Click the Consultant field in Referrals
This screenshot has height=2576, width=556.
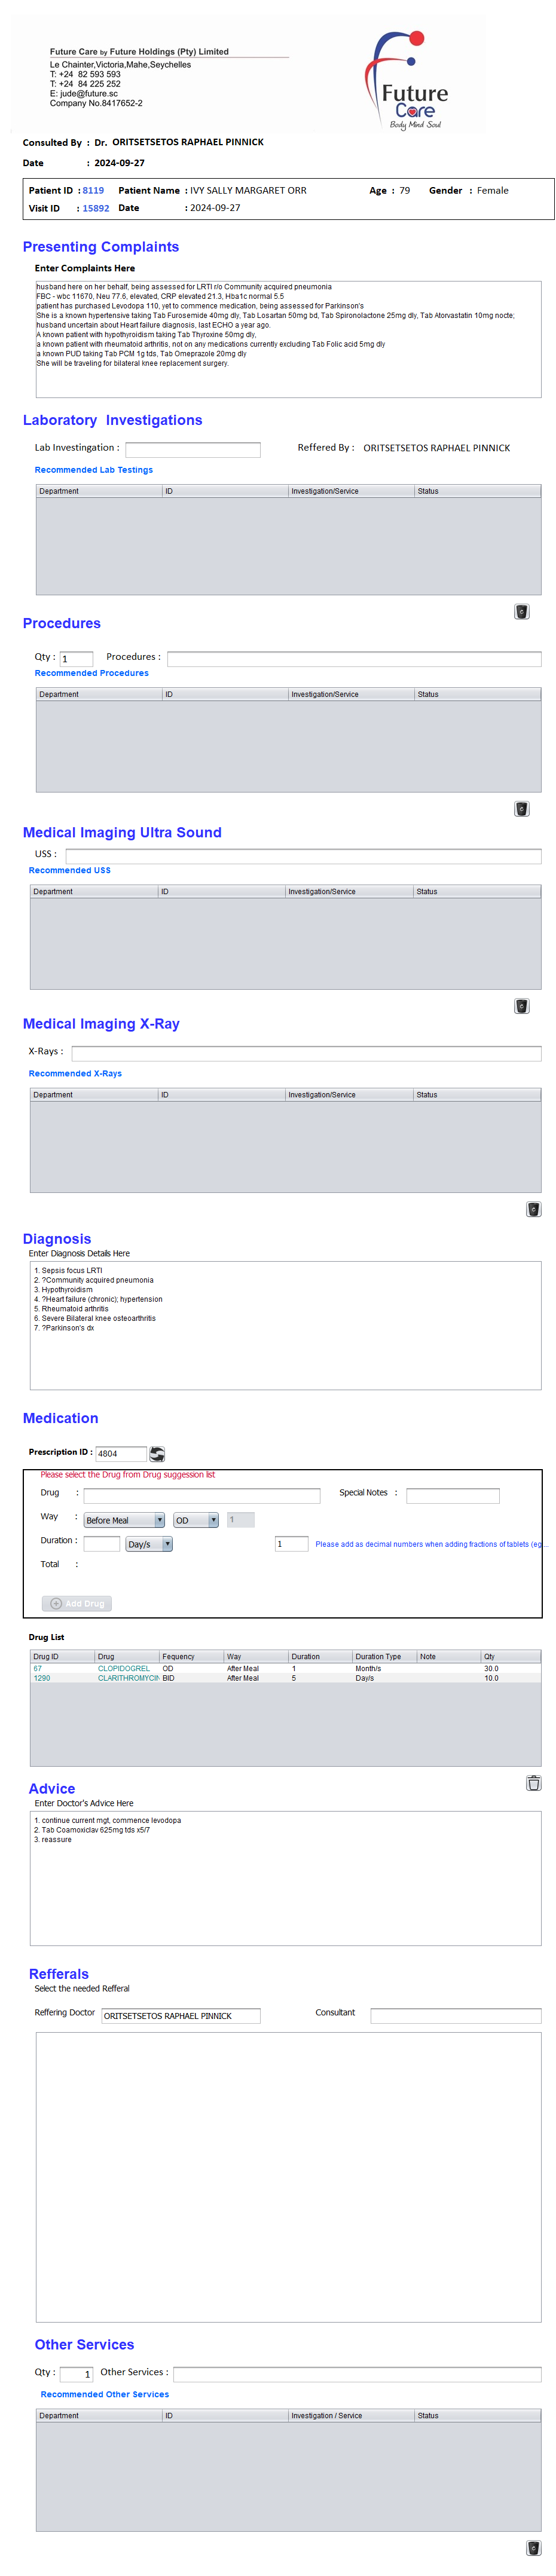(455, 2015)
